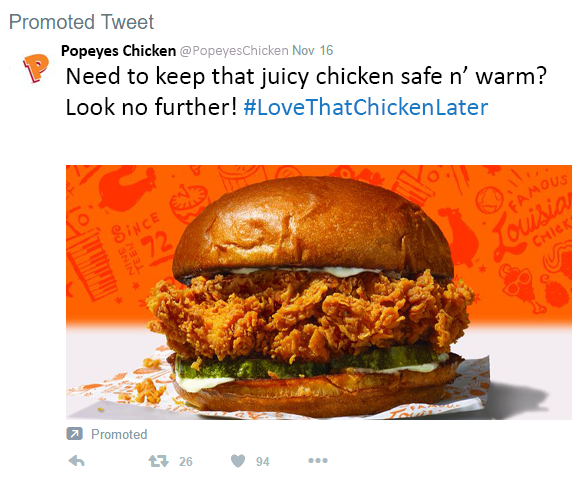Click the retweet count 26
The height and width of the screenshot is (477, 583).
tap(186, 461)
